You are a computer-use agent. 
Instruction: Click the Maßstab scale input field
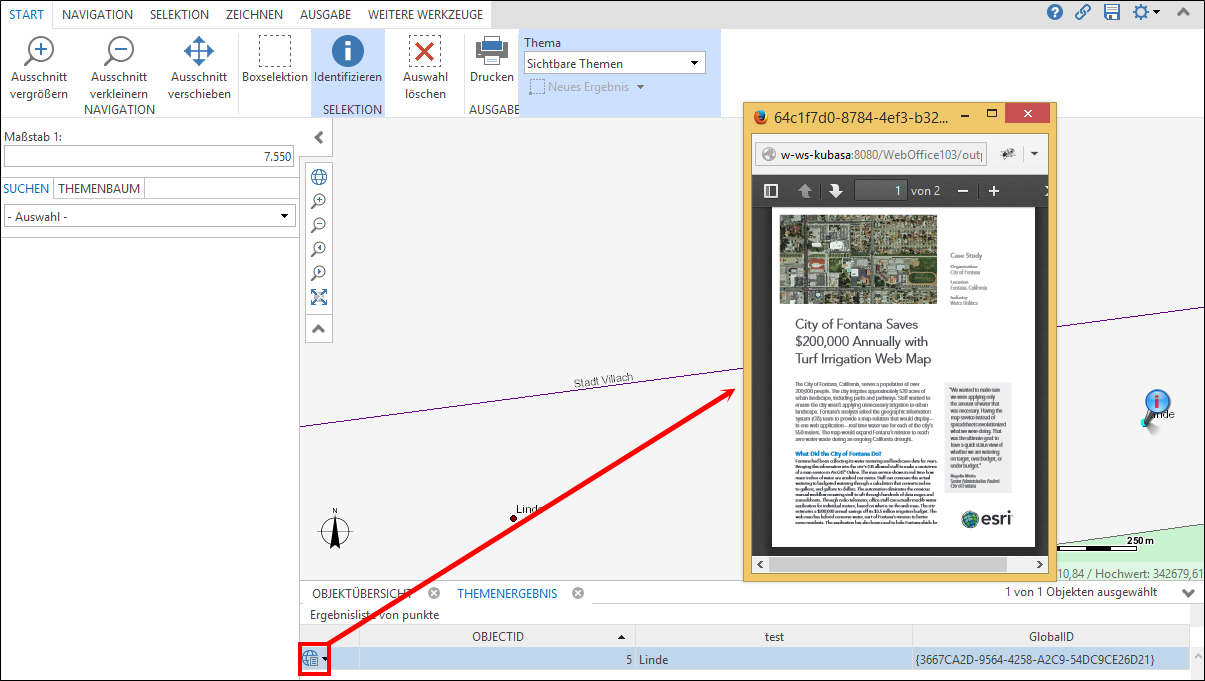(150, 158)
